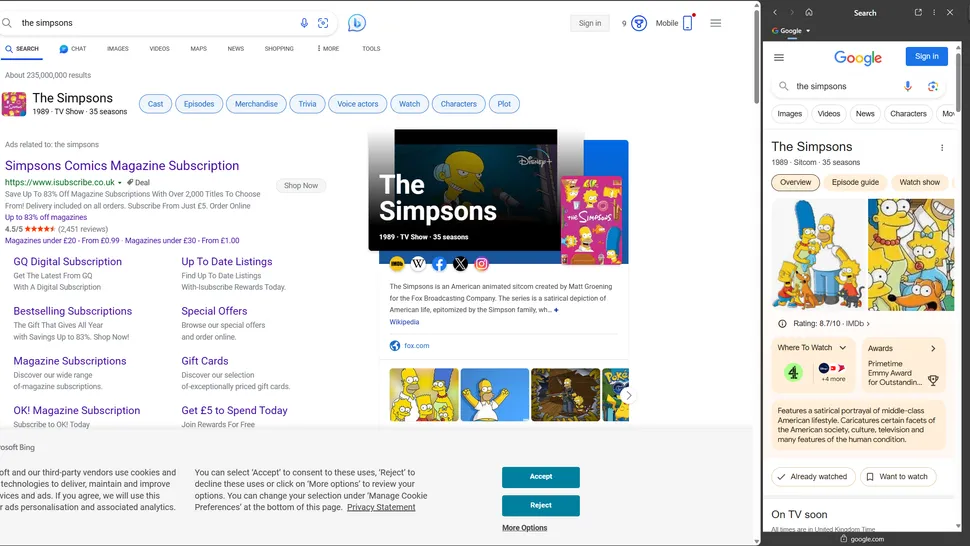The image size is (970, 546).
Task: Select the Episode guide tab in Google panel
Action: coord(855,182)
